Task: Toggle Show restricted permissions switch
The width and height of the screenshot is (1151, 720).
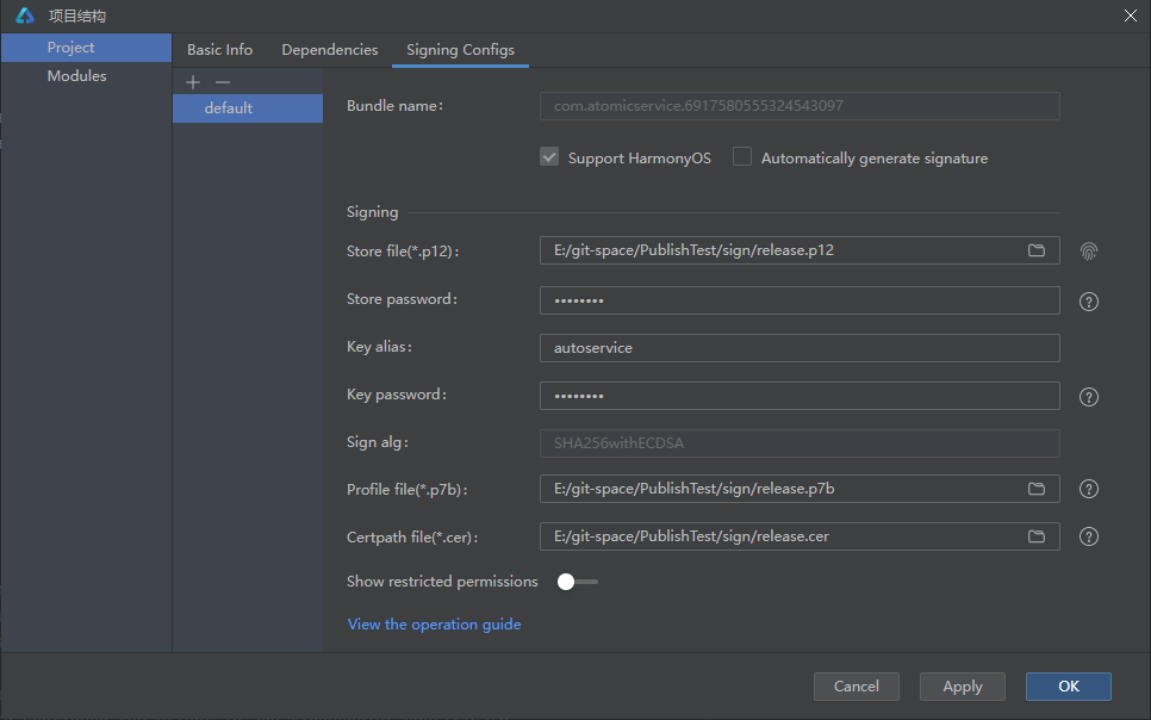Action: [576, 582]
